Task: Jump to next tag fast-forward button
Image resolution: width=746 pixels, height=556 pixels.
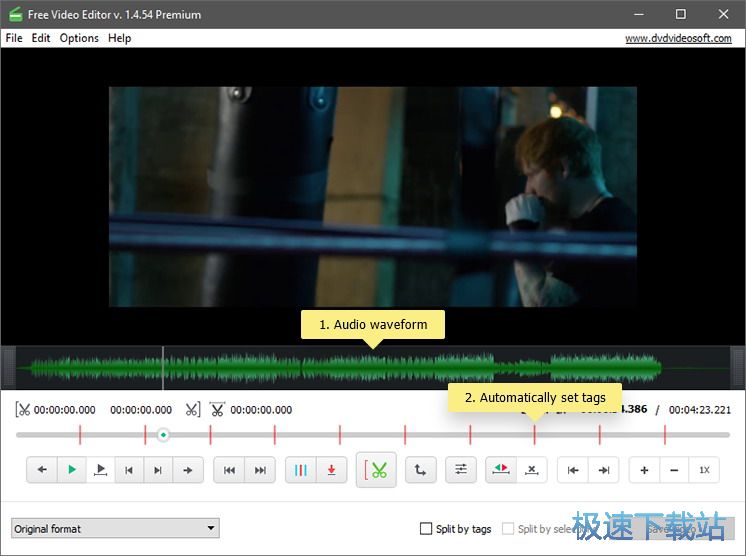Action: coord(260,470)
